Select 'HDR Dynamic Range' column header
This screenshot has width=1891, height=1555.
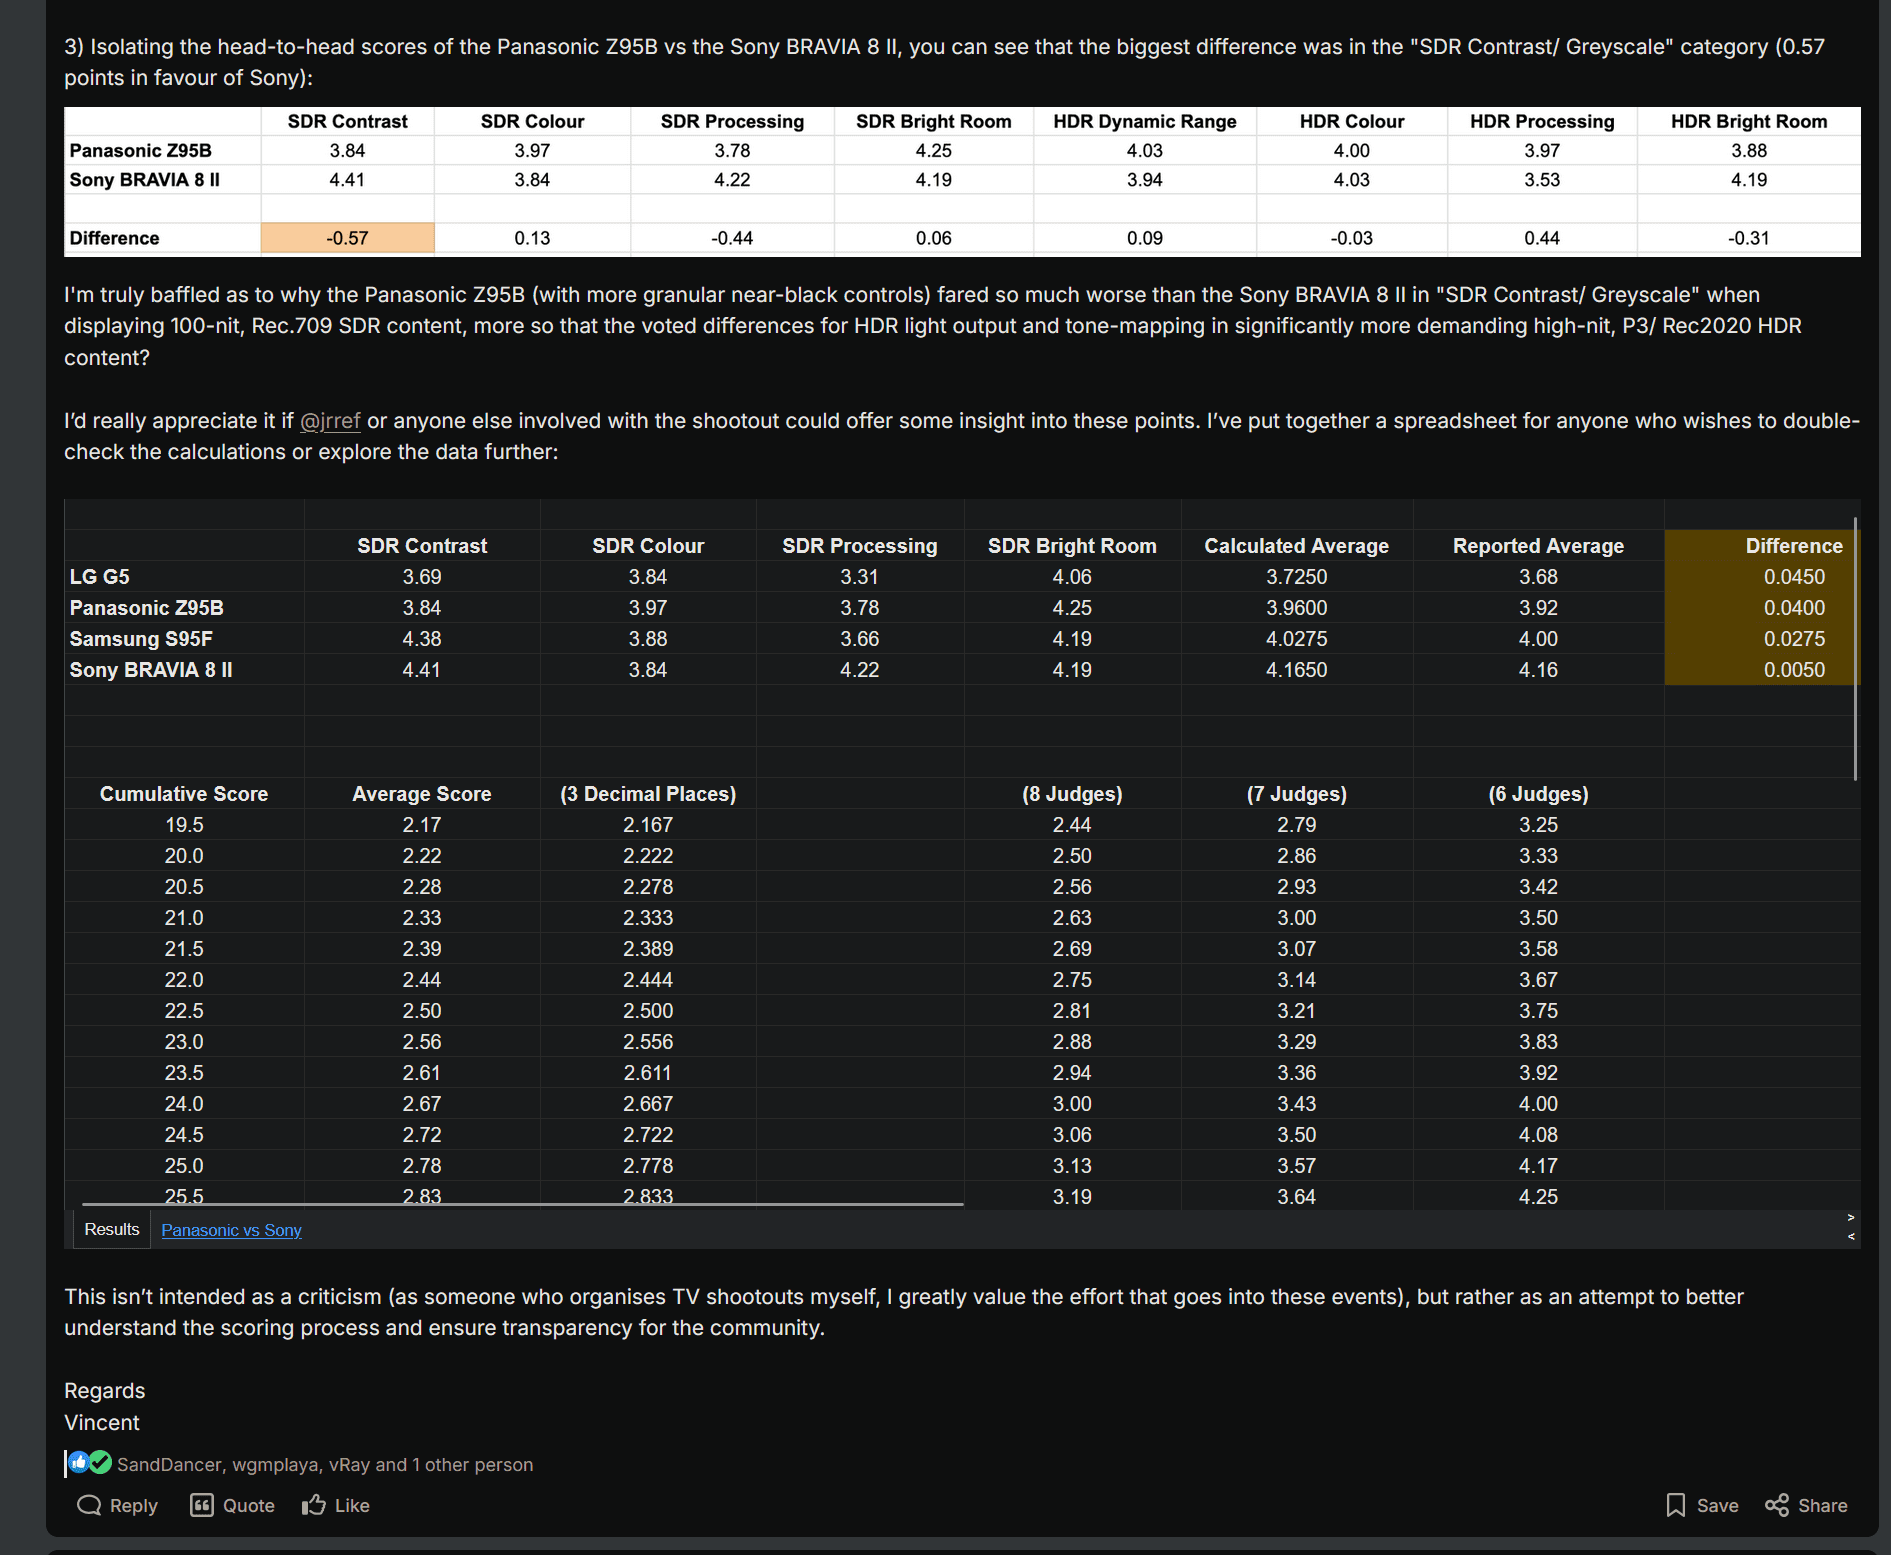click(x=1144, y=121)
